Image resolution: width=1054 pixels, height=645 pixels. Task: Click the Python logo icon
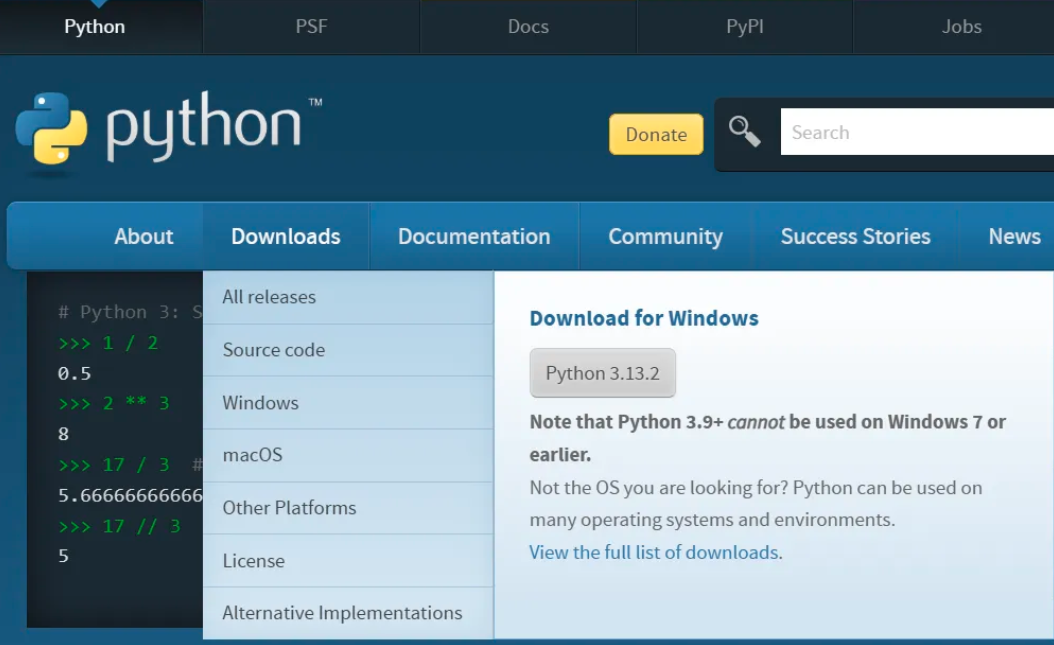[x=51, y=128]
